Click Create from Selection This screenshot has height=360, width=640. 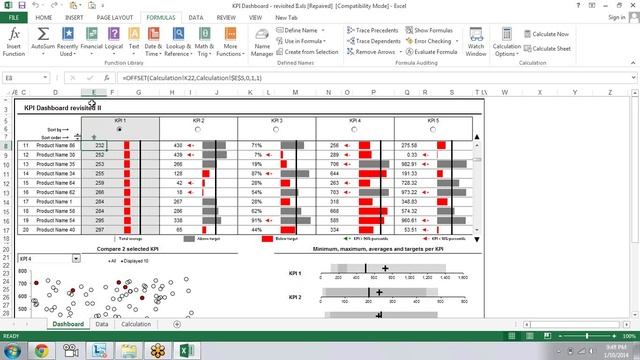[307, 52]
